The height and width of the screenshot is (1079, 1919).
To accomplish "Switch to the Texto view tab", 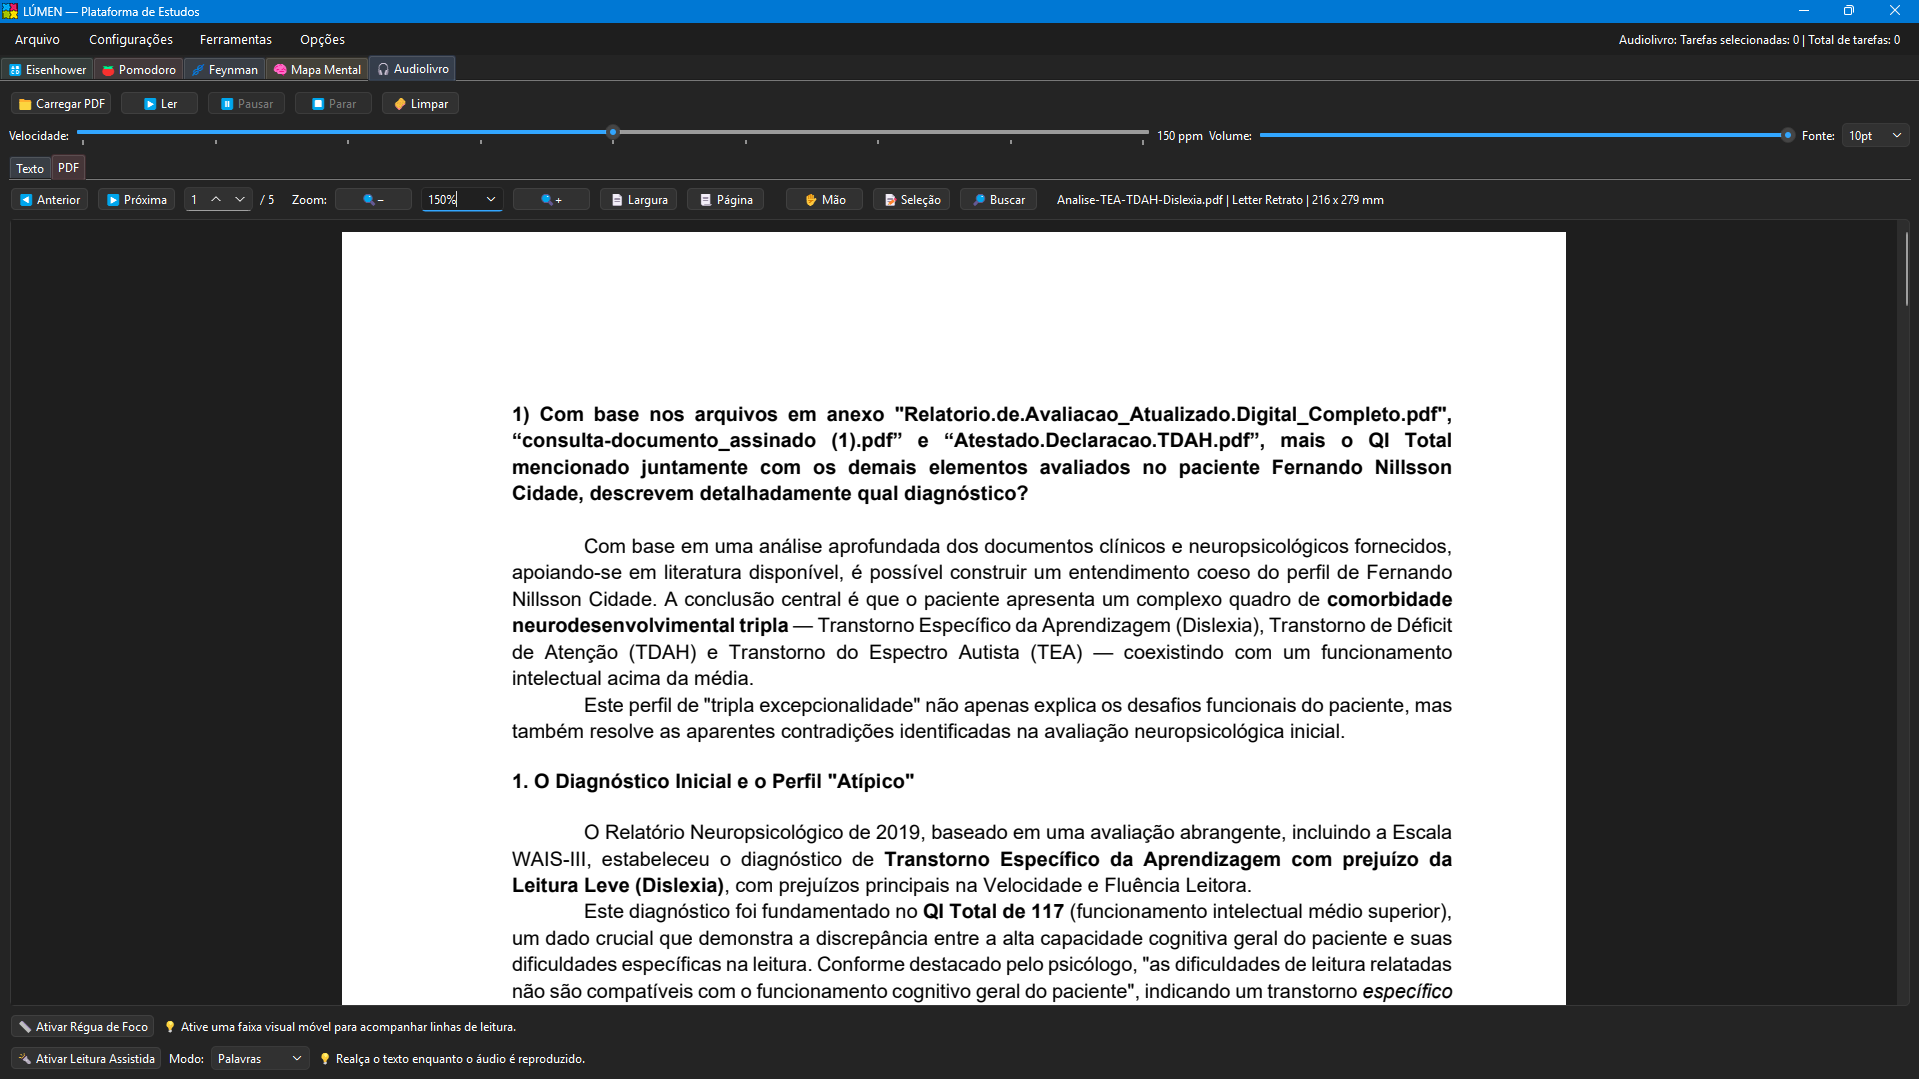I will pos(30,169).
